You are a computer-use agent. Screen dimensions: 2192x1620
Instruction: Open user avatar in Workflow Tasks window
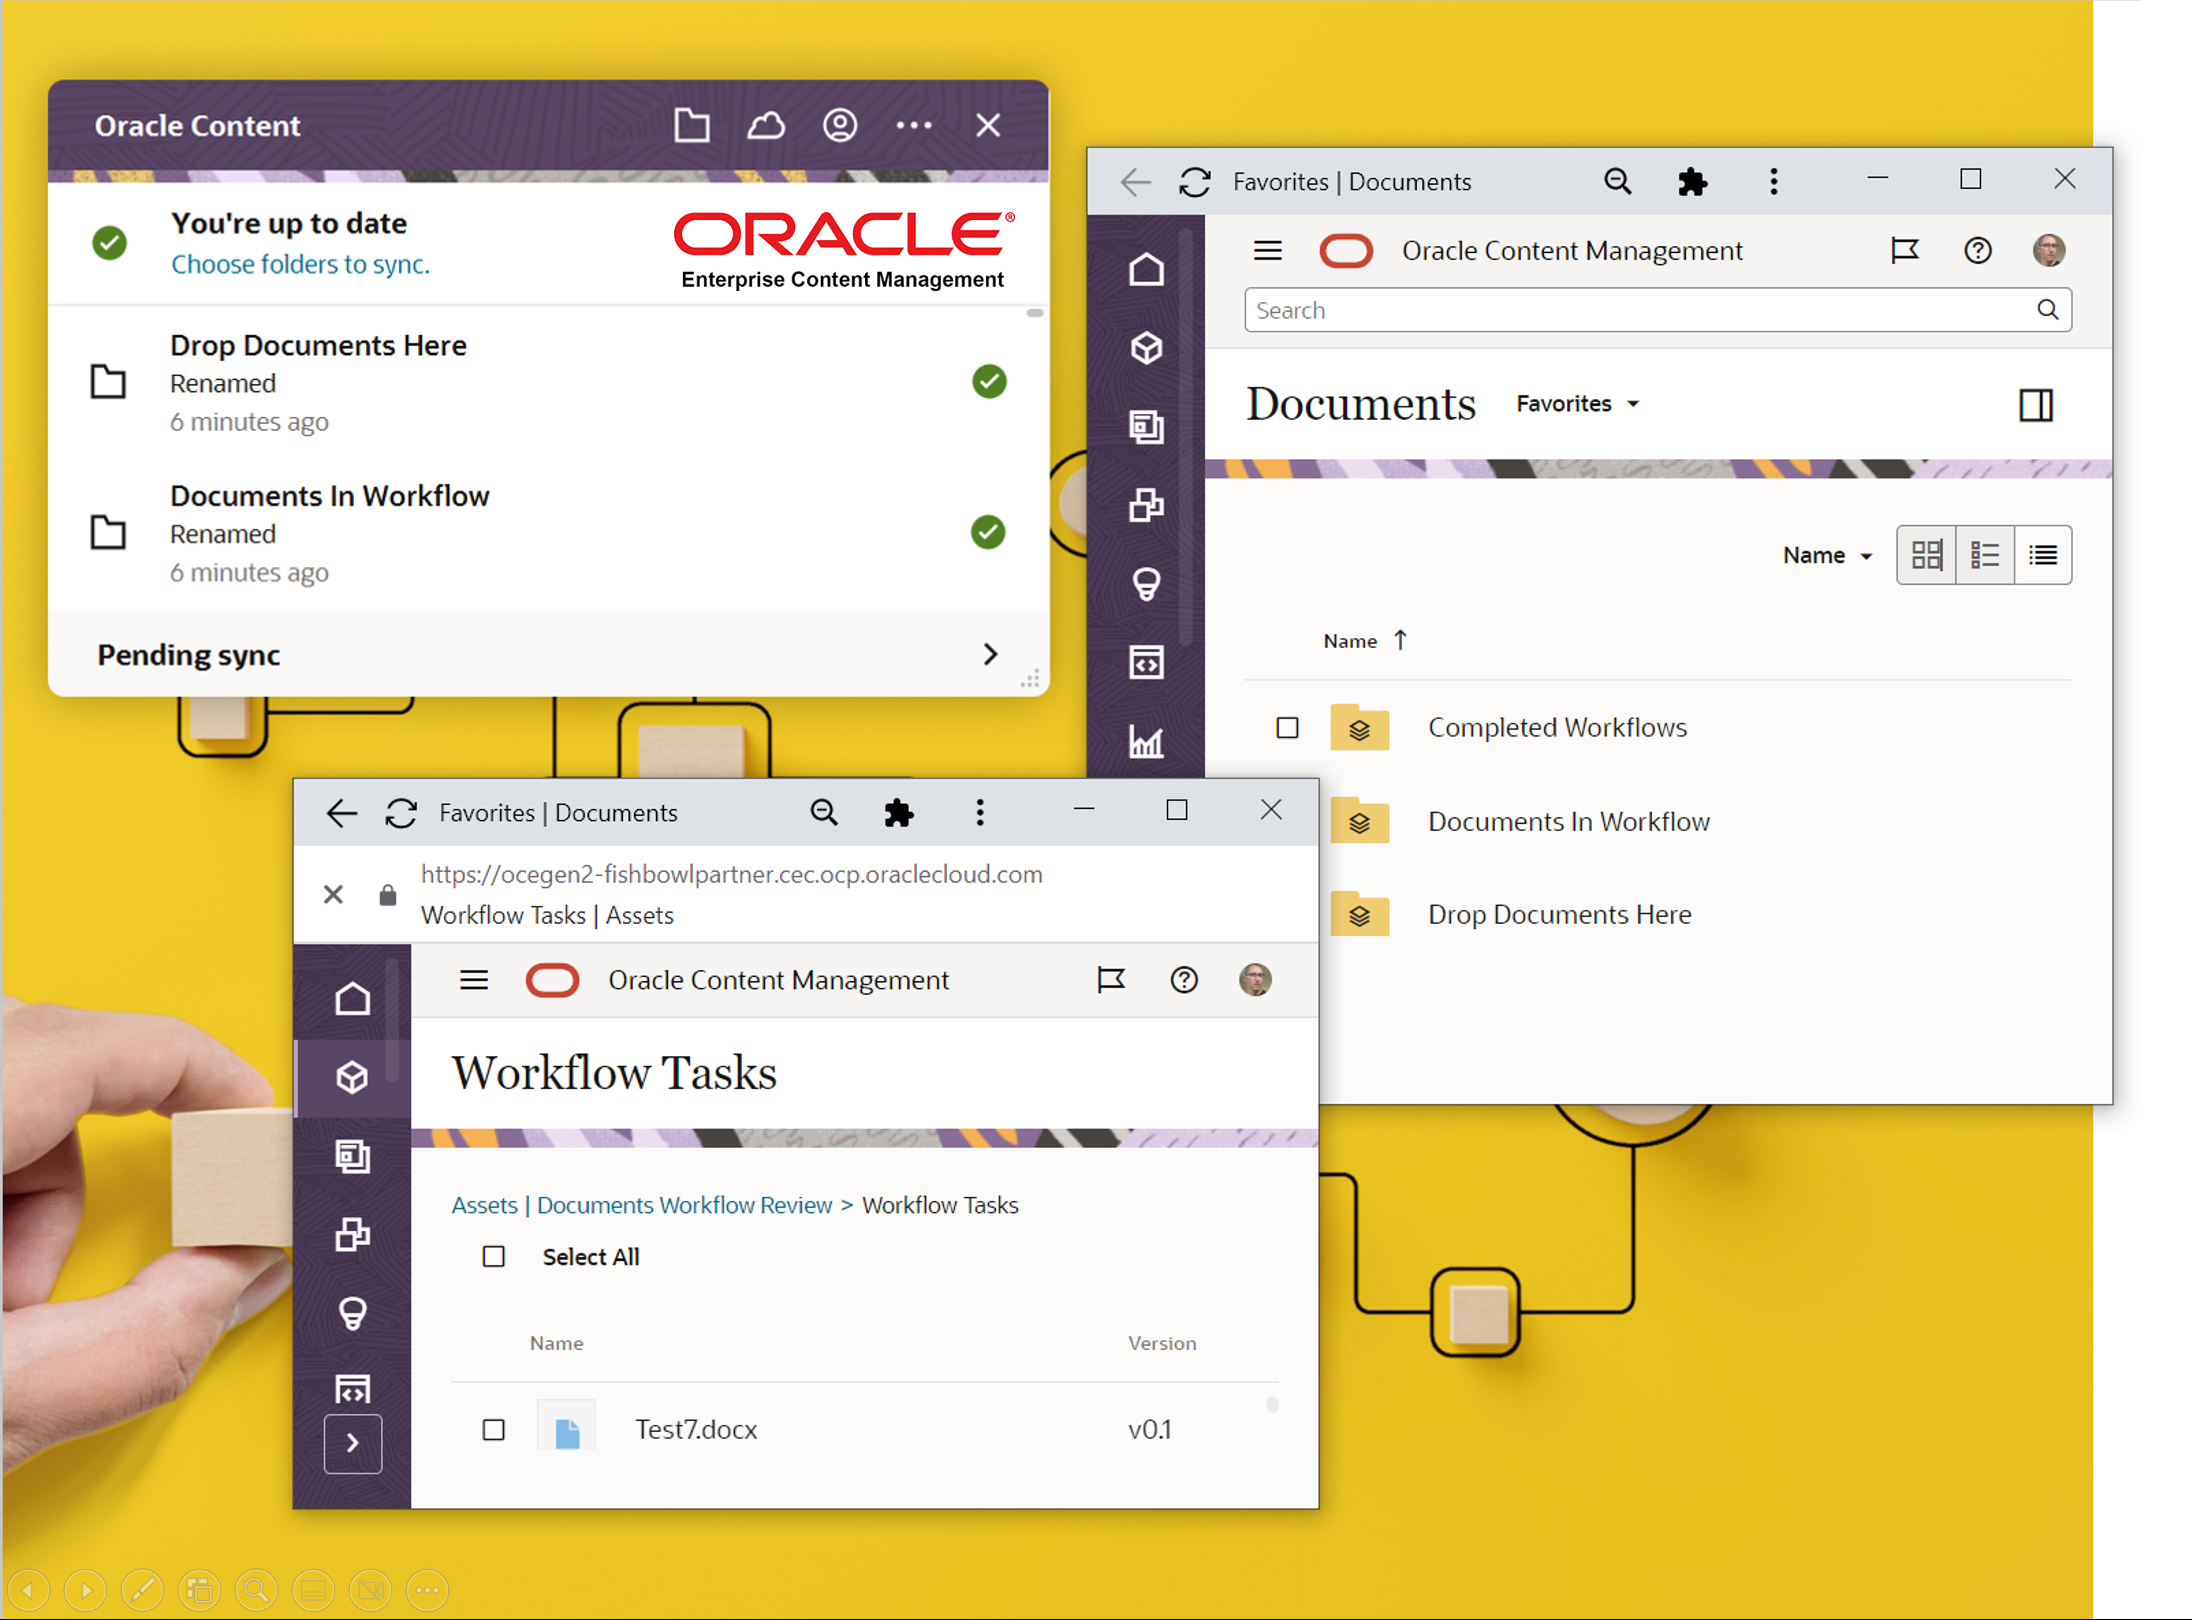pos(1255,980)
